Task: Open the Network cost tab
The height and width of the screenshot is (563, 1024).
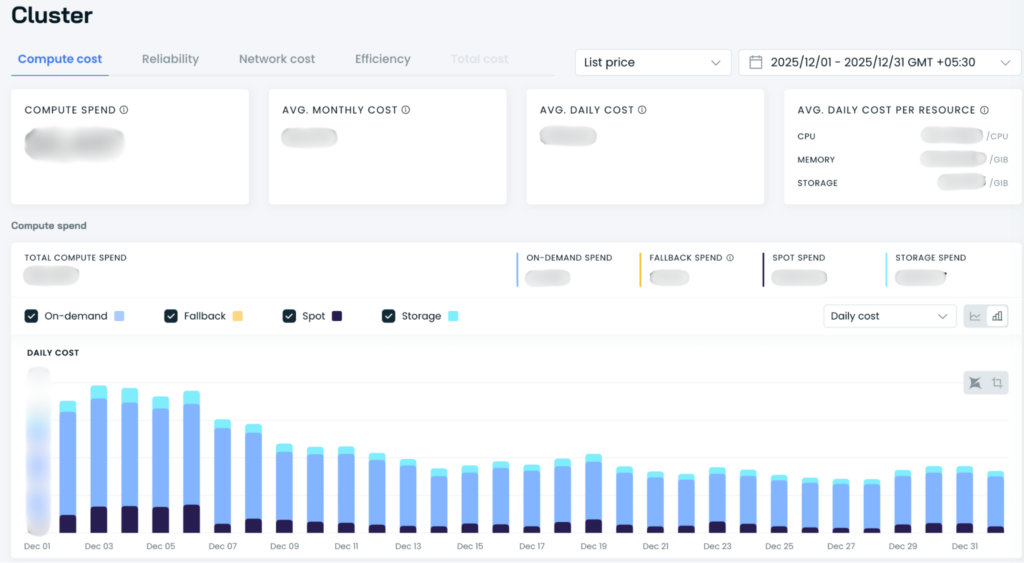Action: click(277, 59)
